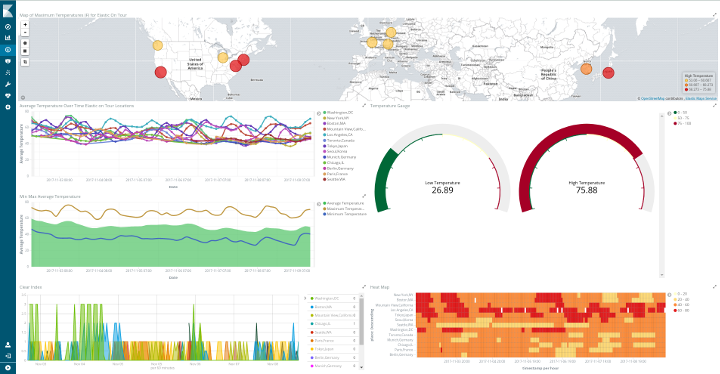Open Visualize via the bar chart sidebar icon

(x=7, y=38)
